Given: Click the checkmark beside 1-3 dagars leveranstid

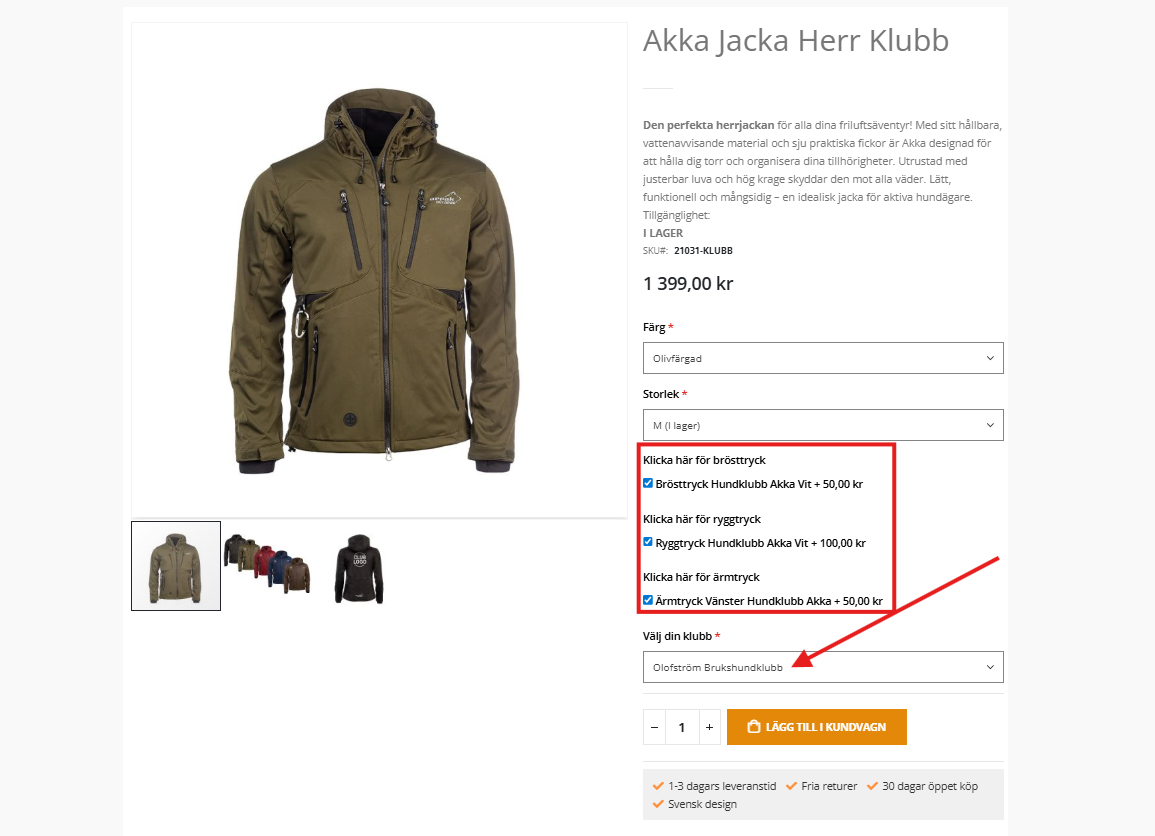Looking at the screenshot, I should [659, 786].
